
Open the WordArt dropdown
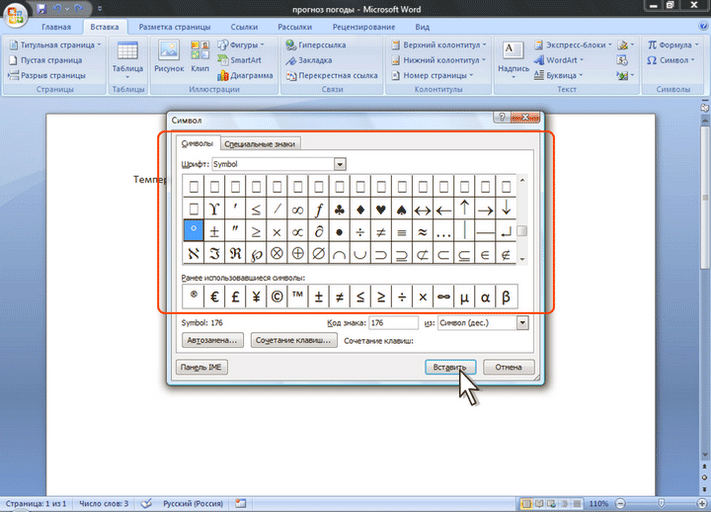pos(582,60)
